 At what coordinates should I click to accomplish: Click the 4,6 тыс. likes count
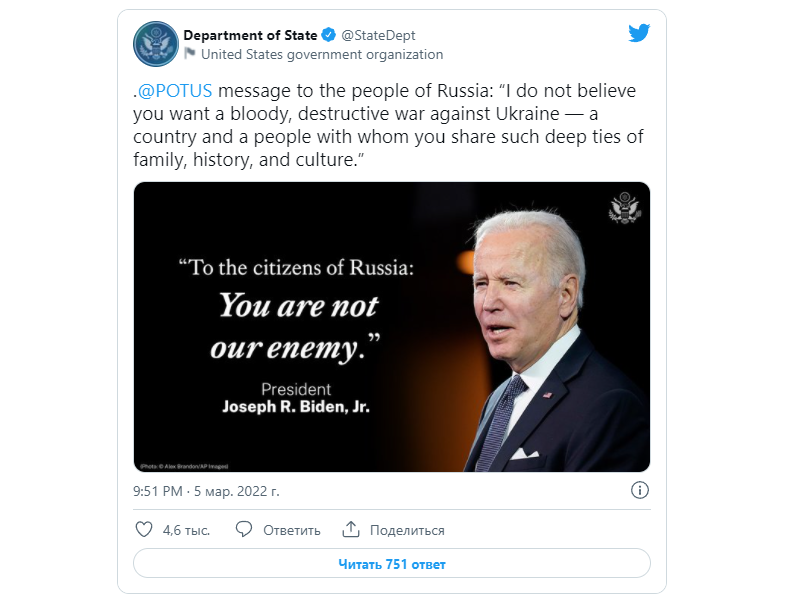(x=186, y=530)
